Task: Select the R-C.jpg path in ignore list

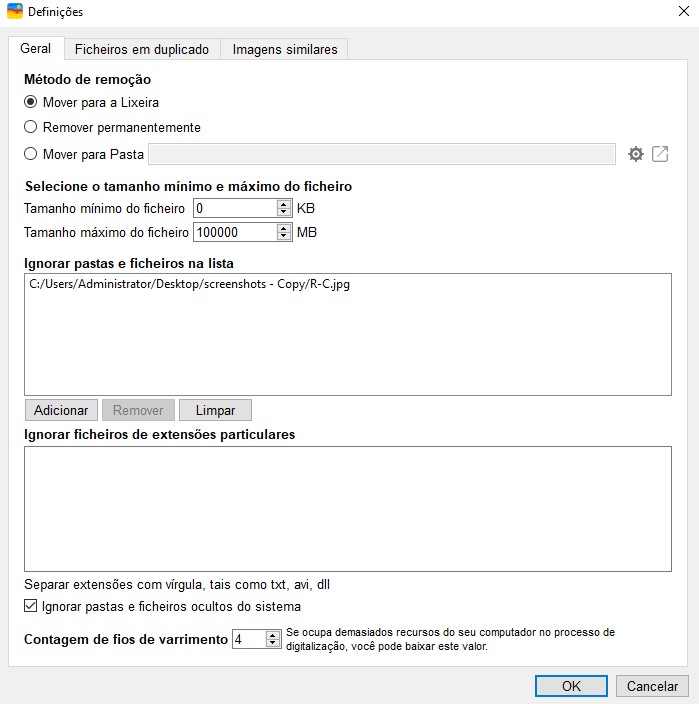Action: 190,284
